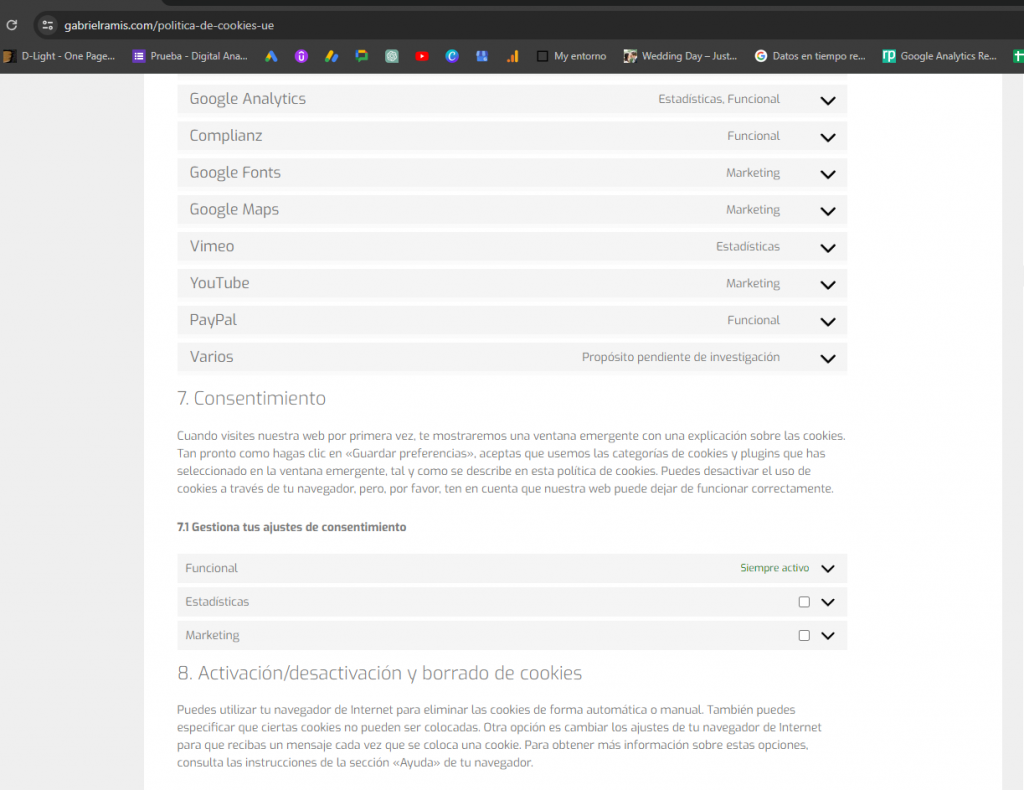Open the YouTube bookmark icon
The width and height of the screenshot is (1024, 790).
click(422, 57)
